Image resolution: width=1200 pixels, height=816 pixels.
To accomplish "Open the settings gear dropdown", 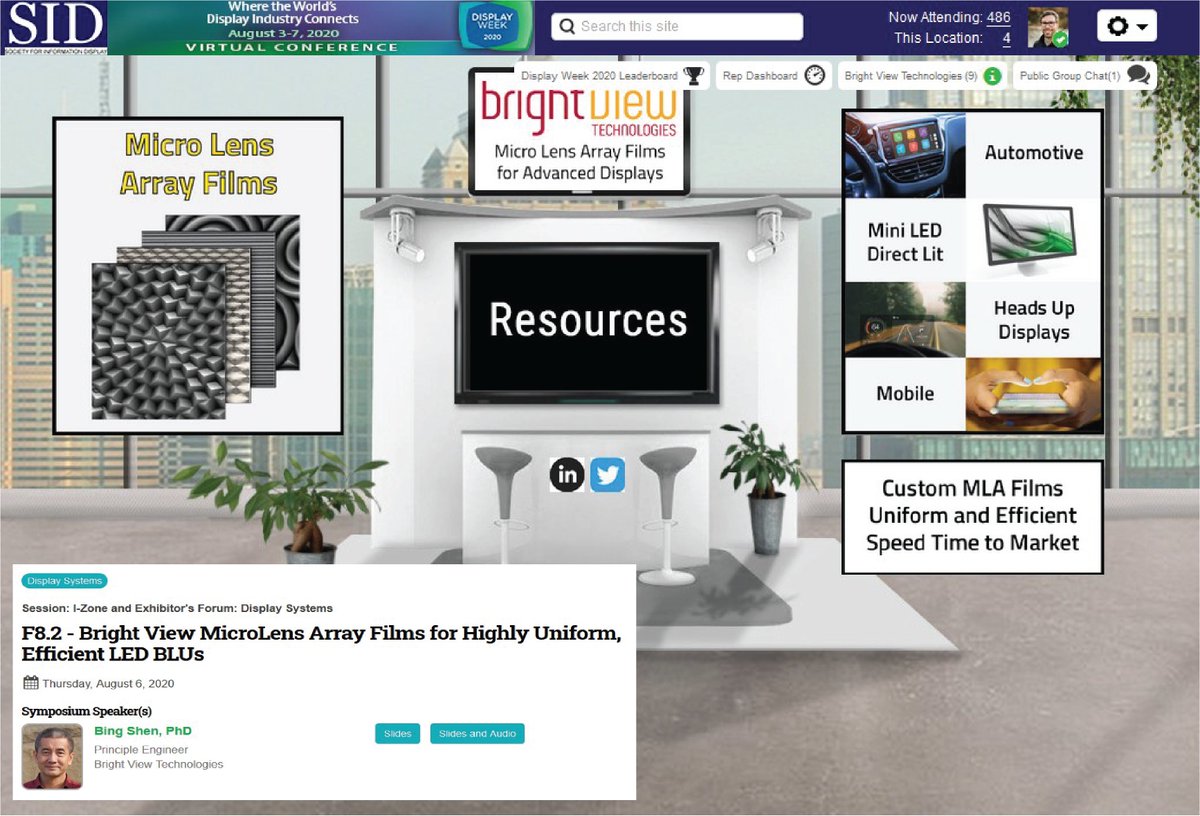I will [x=1127, y=26].
